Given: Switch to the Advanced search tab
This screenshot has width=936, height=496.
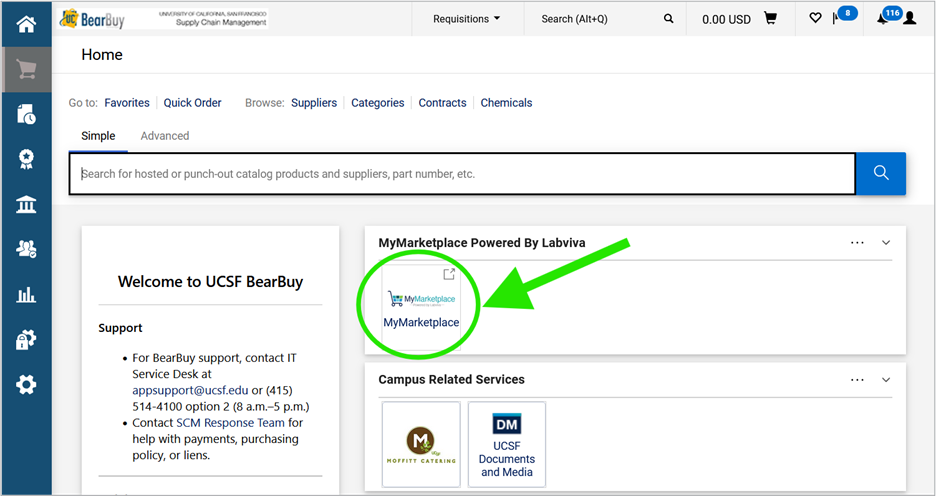Looking at the screenshot, I should tap(165, 136).
